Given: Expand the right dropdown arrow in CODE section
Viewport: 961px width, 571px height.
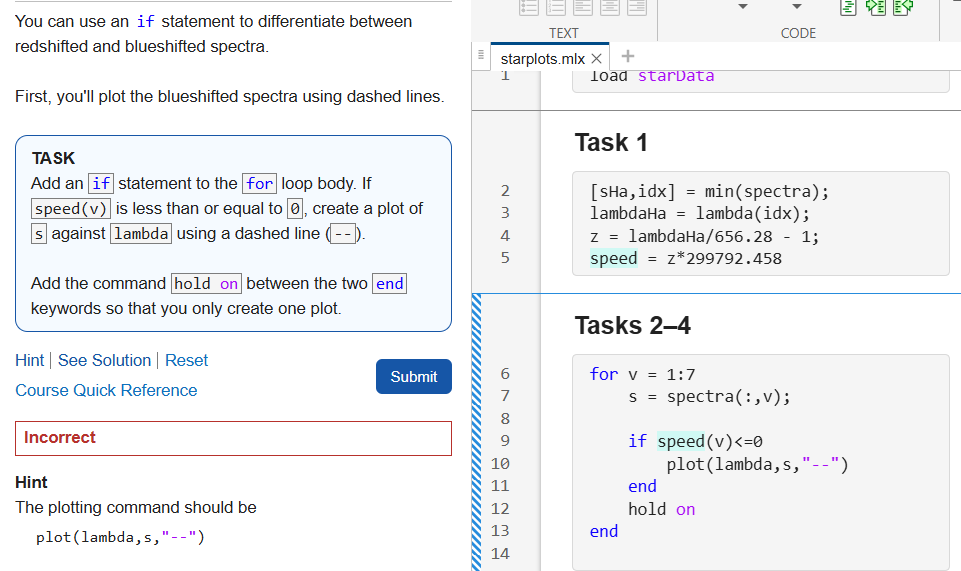Looking at the screenshot, I should click(x=797, y=7).
